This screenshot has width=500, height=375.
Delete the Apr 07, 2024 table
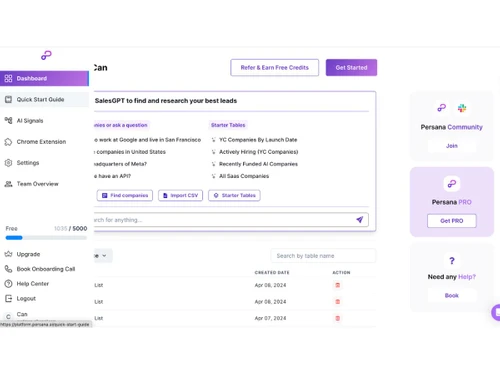click(338, 318)
